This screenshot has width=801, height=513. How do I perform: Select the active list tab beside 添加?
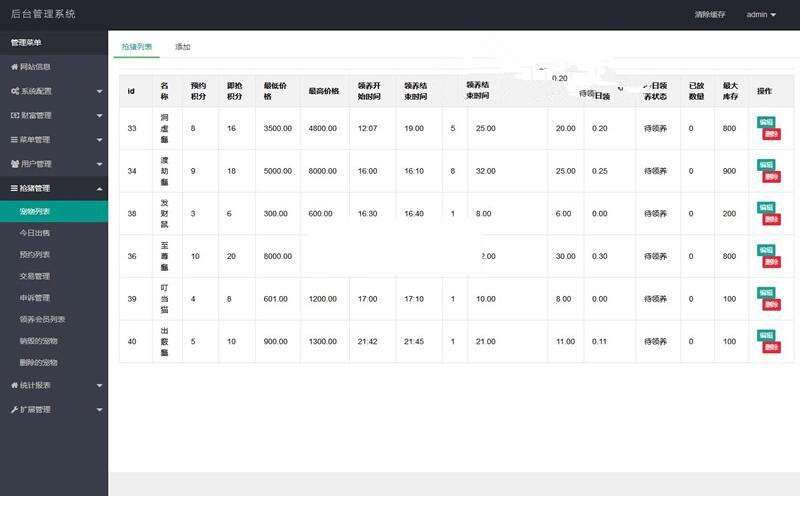pyautogui.click(x=136, y=47)
